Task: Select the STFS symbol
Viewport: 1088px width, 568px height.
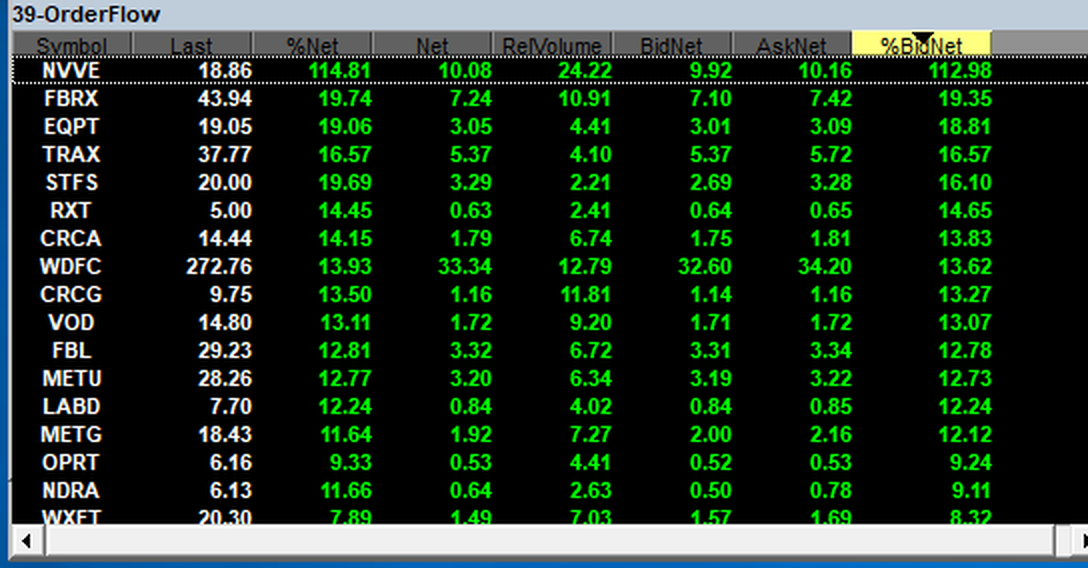Action: coord(71,182)
